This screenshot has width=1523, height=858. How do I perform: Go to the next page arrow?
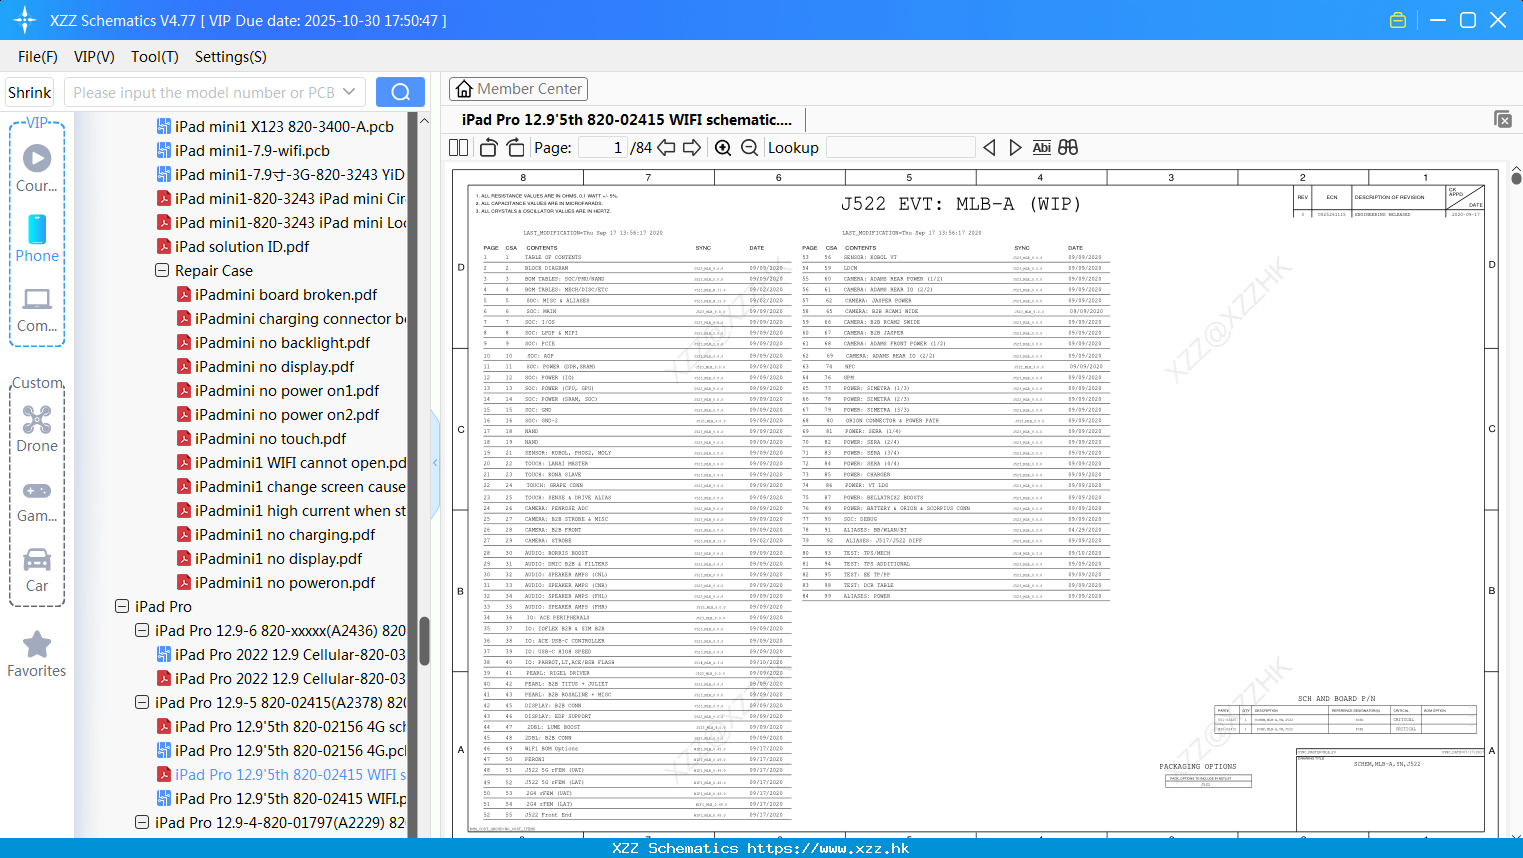coord(692,148)
